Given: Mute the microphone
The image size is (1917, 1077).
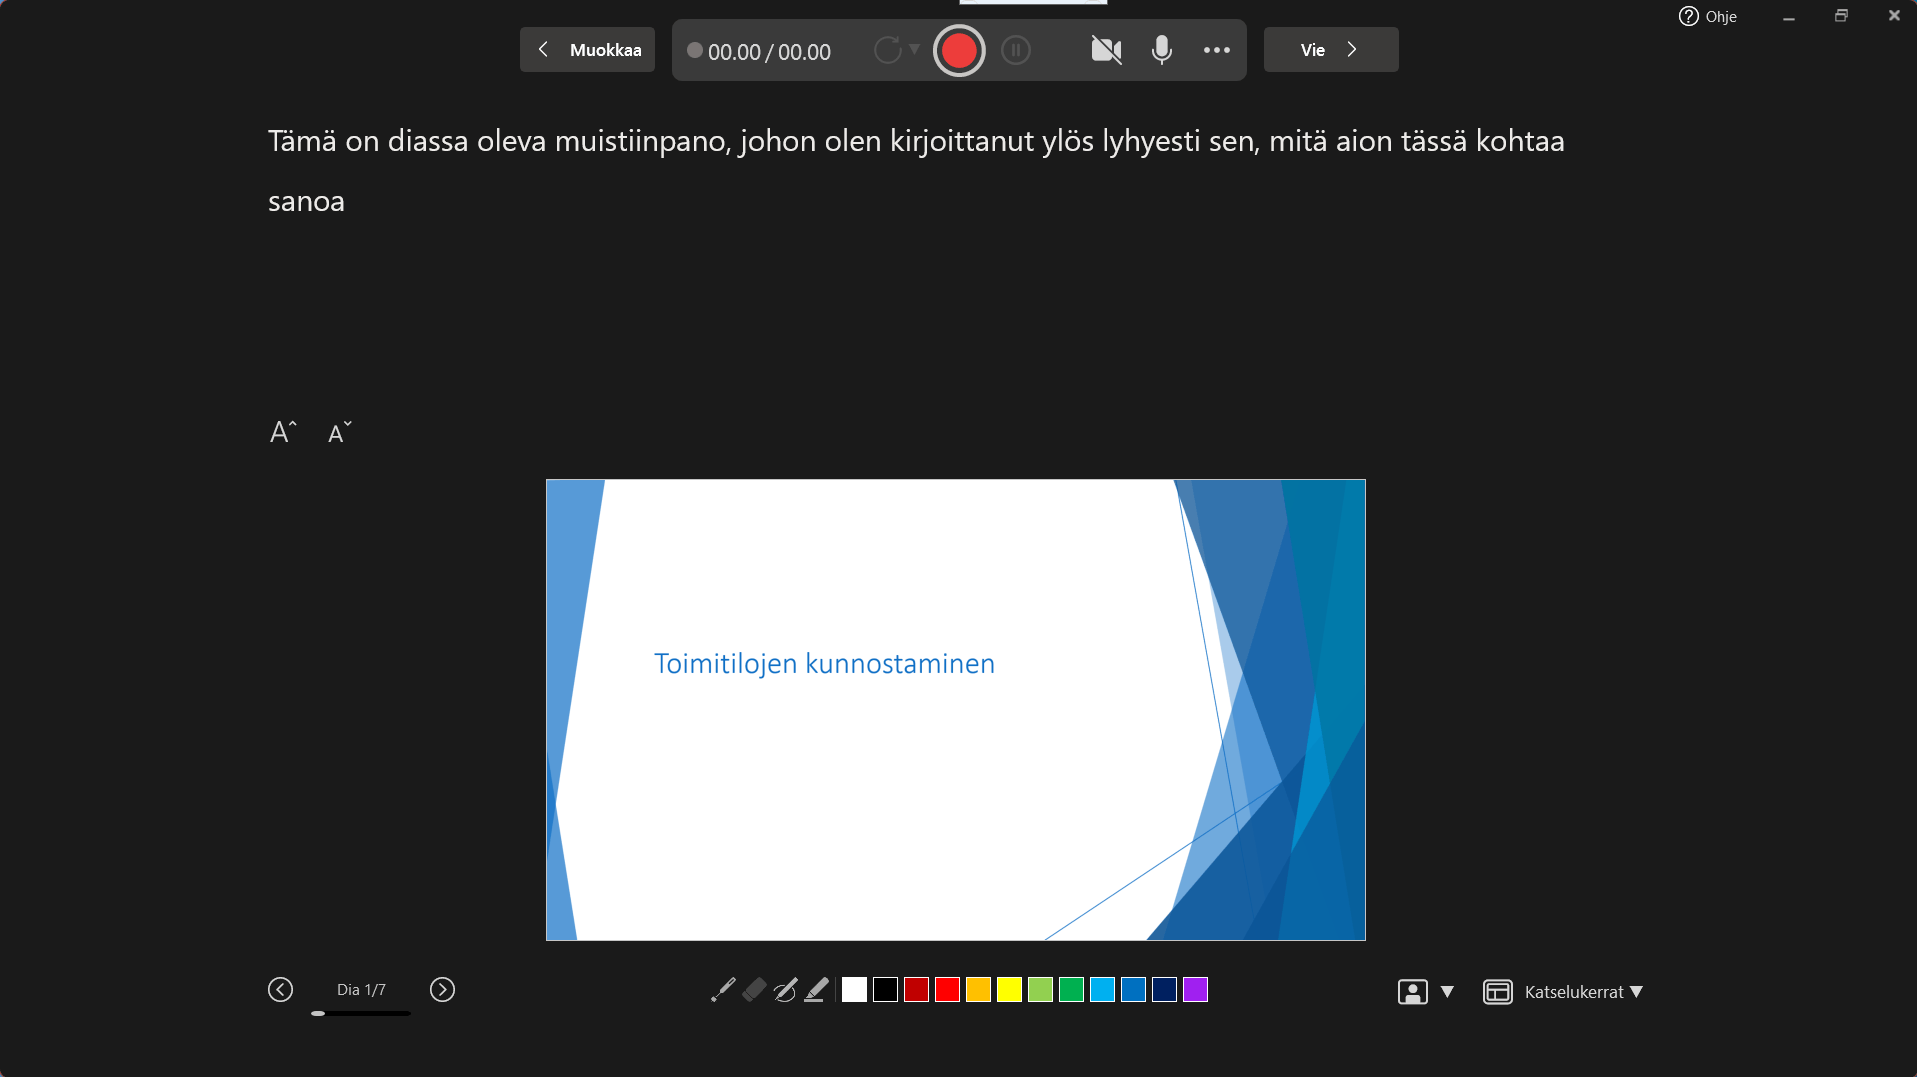Looking at the screenshot, I should click(1161, 50).
